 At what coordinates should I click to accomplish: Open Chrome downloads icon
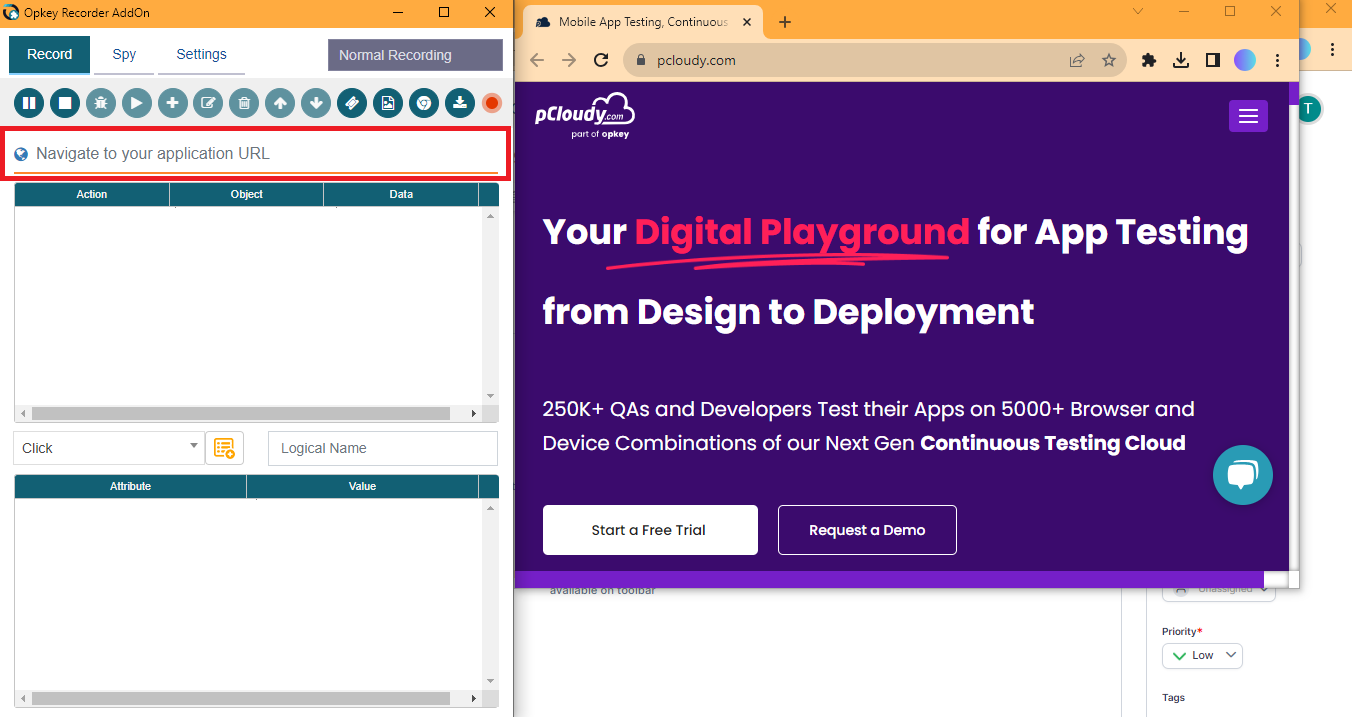1181,60
